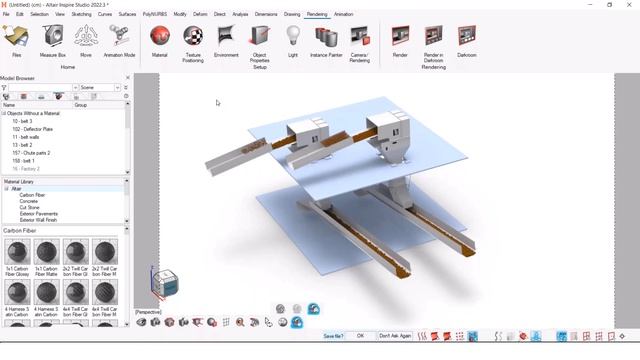Open the File menu

pyautogui.click(x=6, y=14)
